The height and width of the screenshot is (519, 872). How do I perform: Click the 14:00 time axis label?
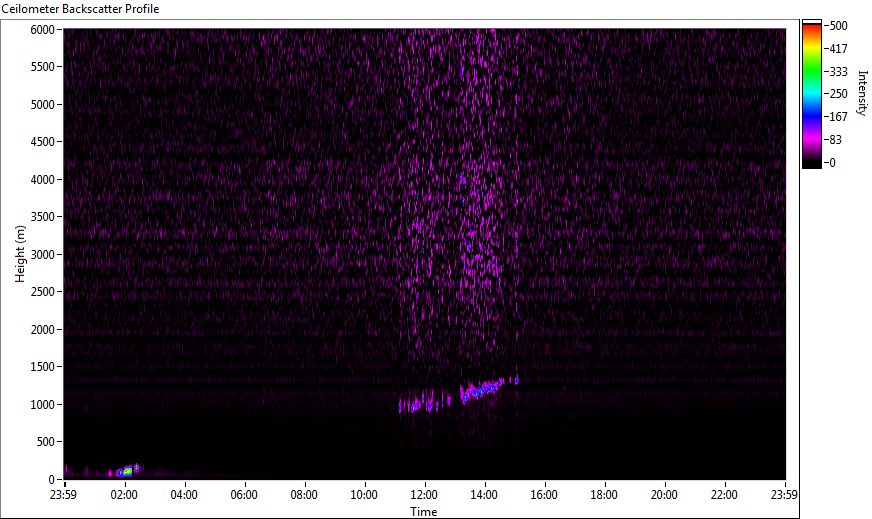(484, 495)
